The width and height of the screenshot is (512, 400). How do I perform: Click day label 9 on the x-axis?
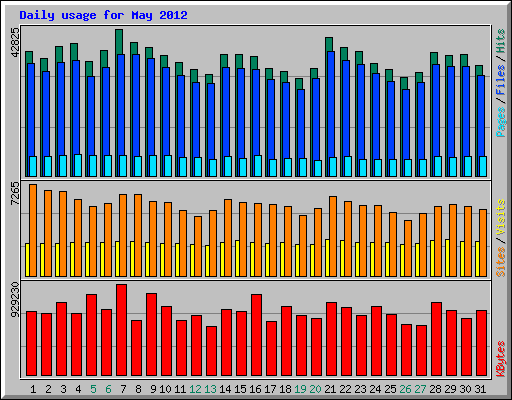click(153, 389)
